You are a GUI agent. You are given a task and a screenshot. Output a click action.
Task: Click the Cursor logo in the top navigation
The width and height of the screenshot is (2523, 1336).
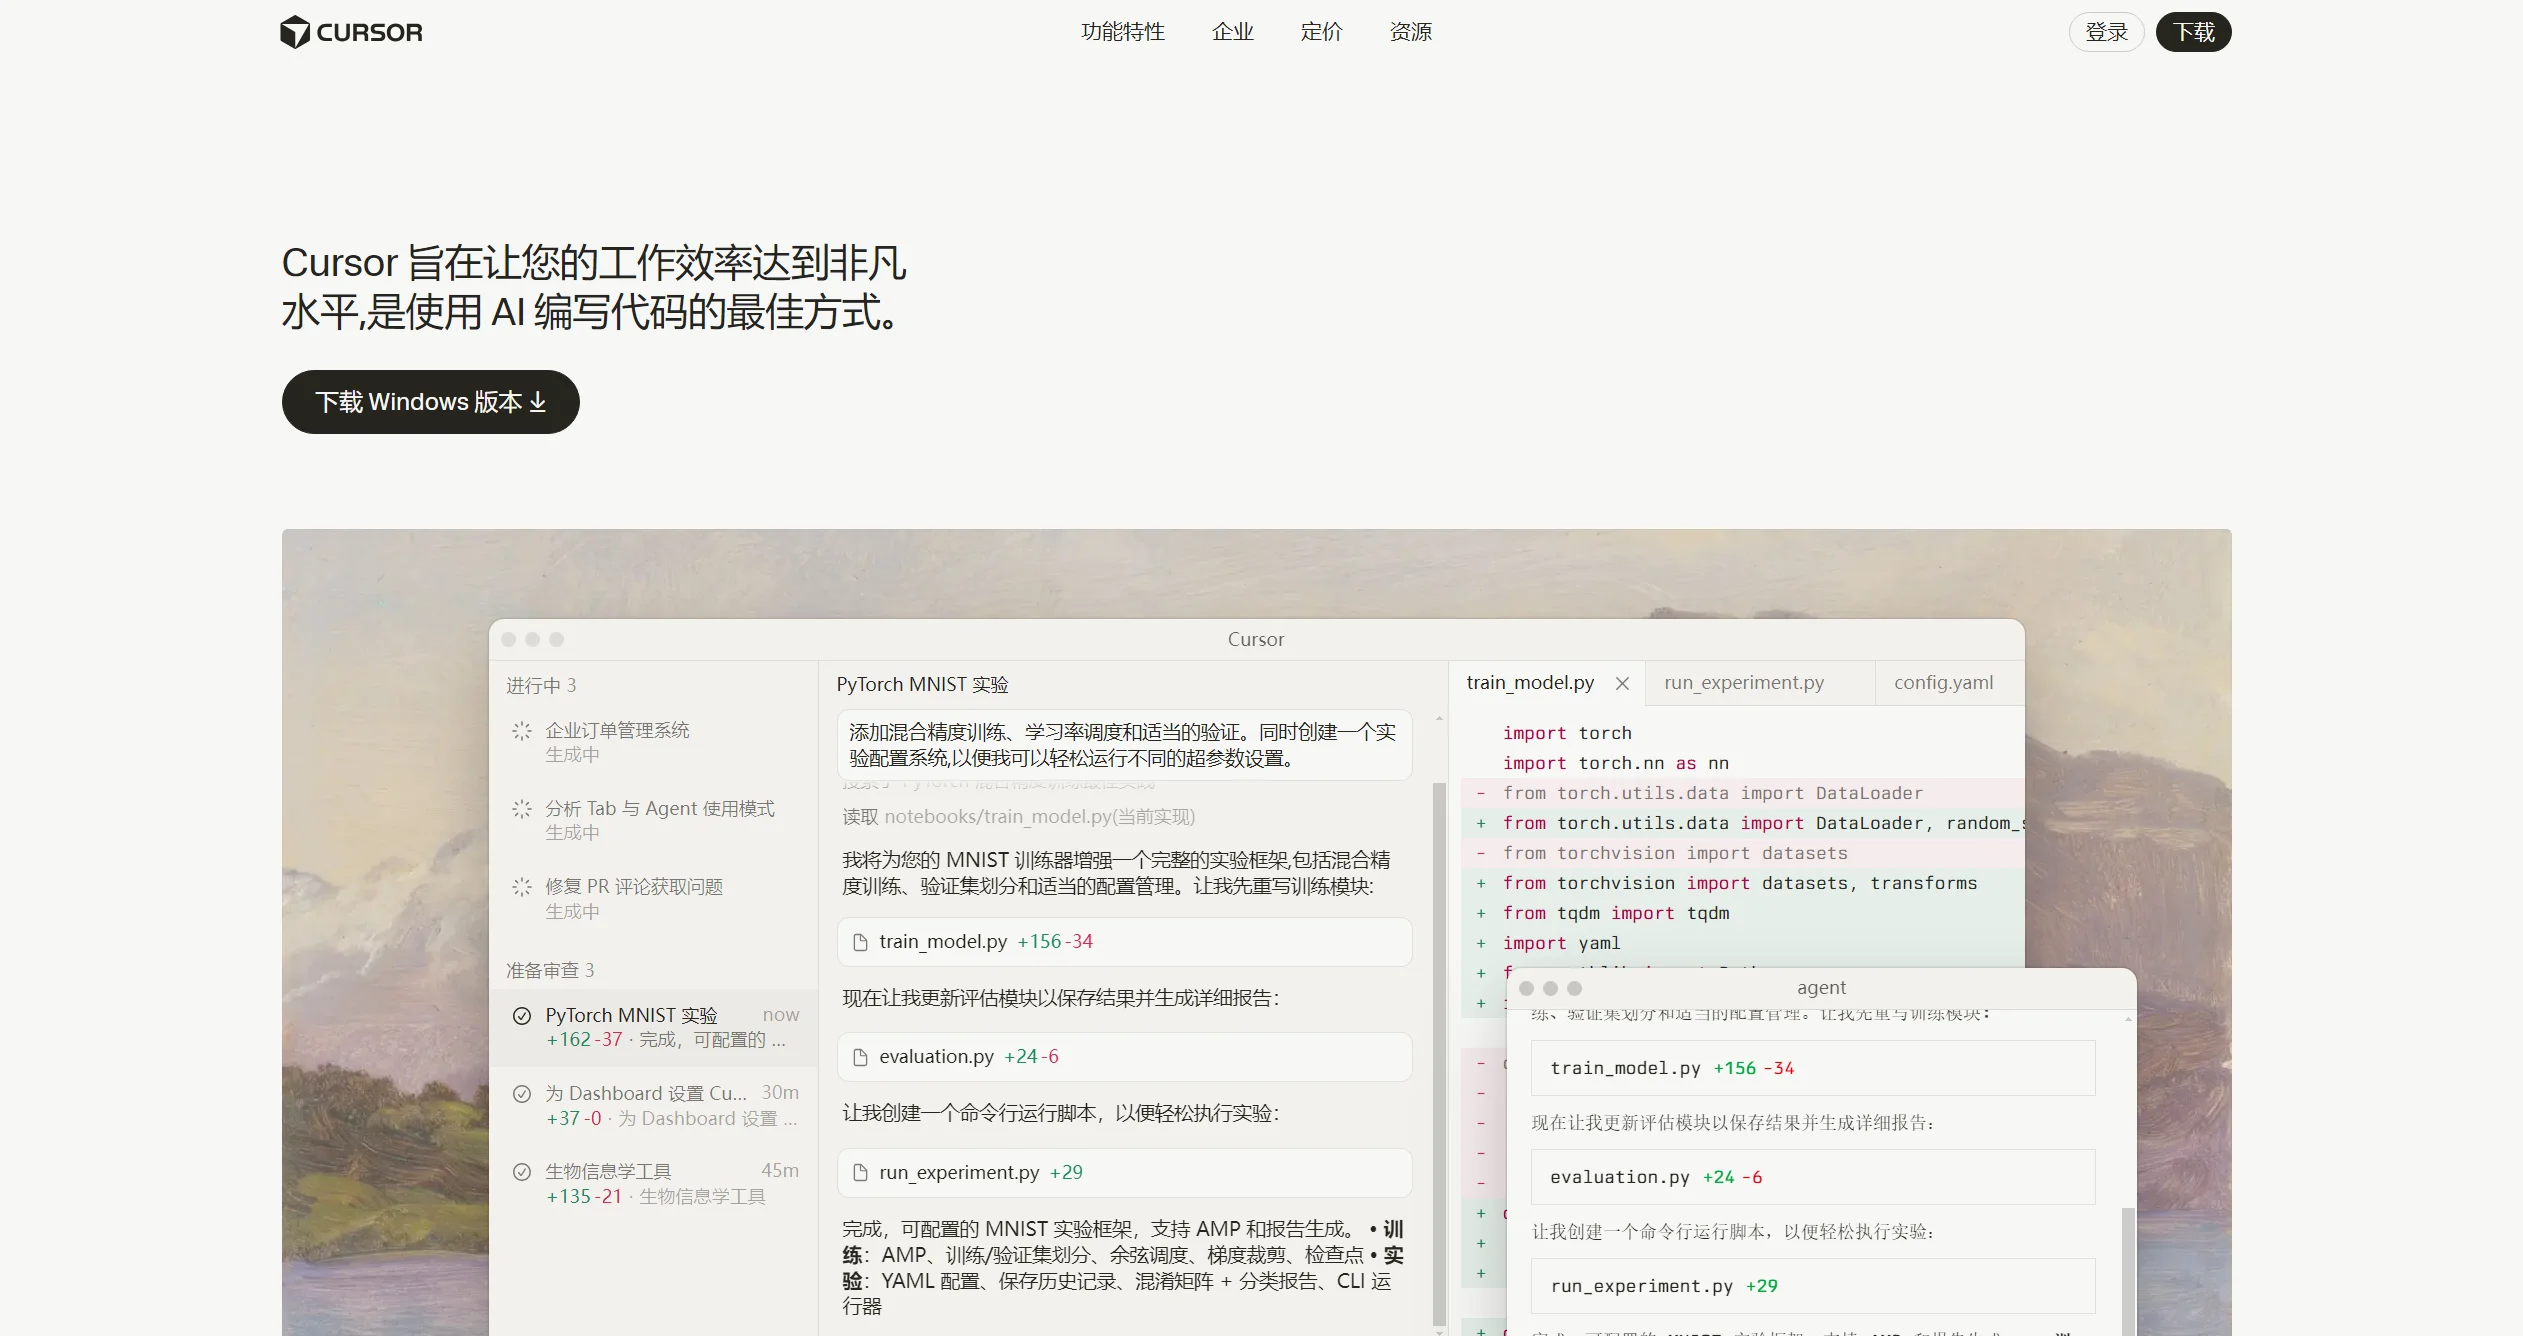[350, 31]
